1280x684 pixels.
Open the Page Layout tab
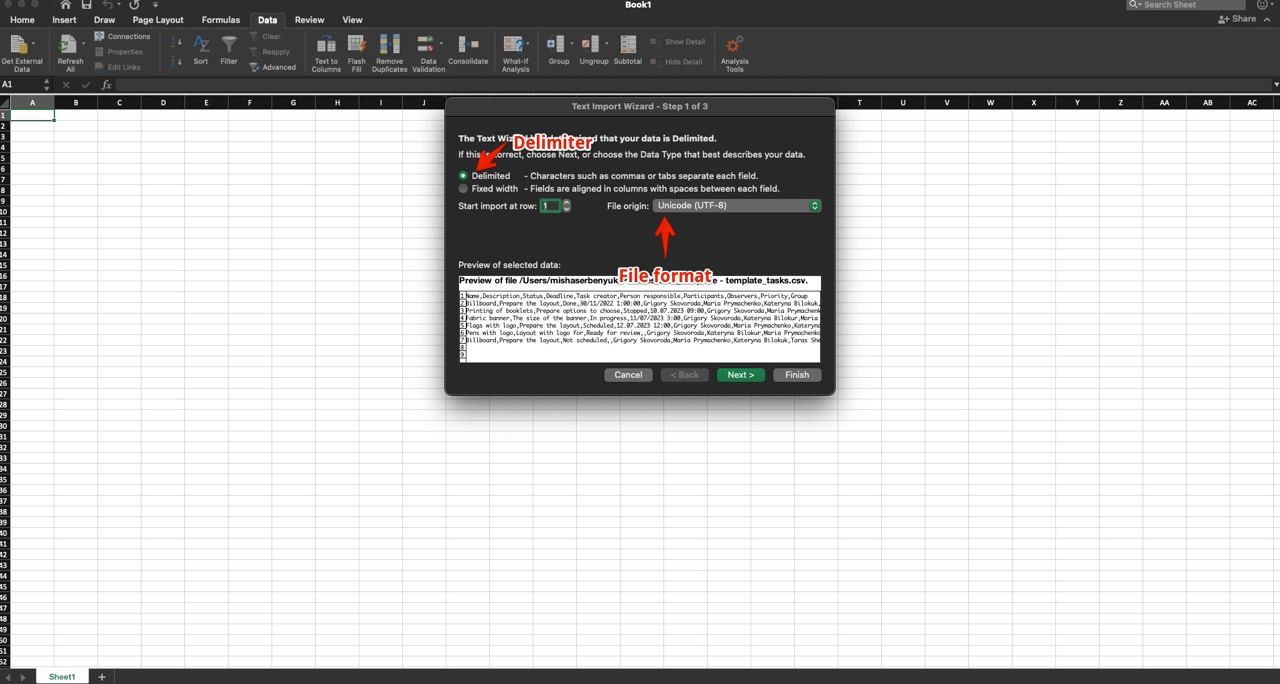coord(158,20)
